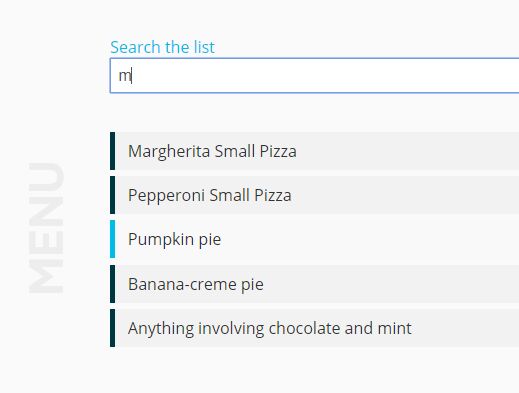The height and width of the screenshot is (393, 519).
Task: Click dark accent bar beside Margherita Small Pizza
Action: (113, 151)
